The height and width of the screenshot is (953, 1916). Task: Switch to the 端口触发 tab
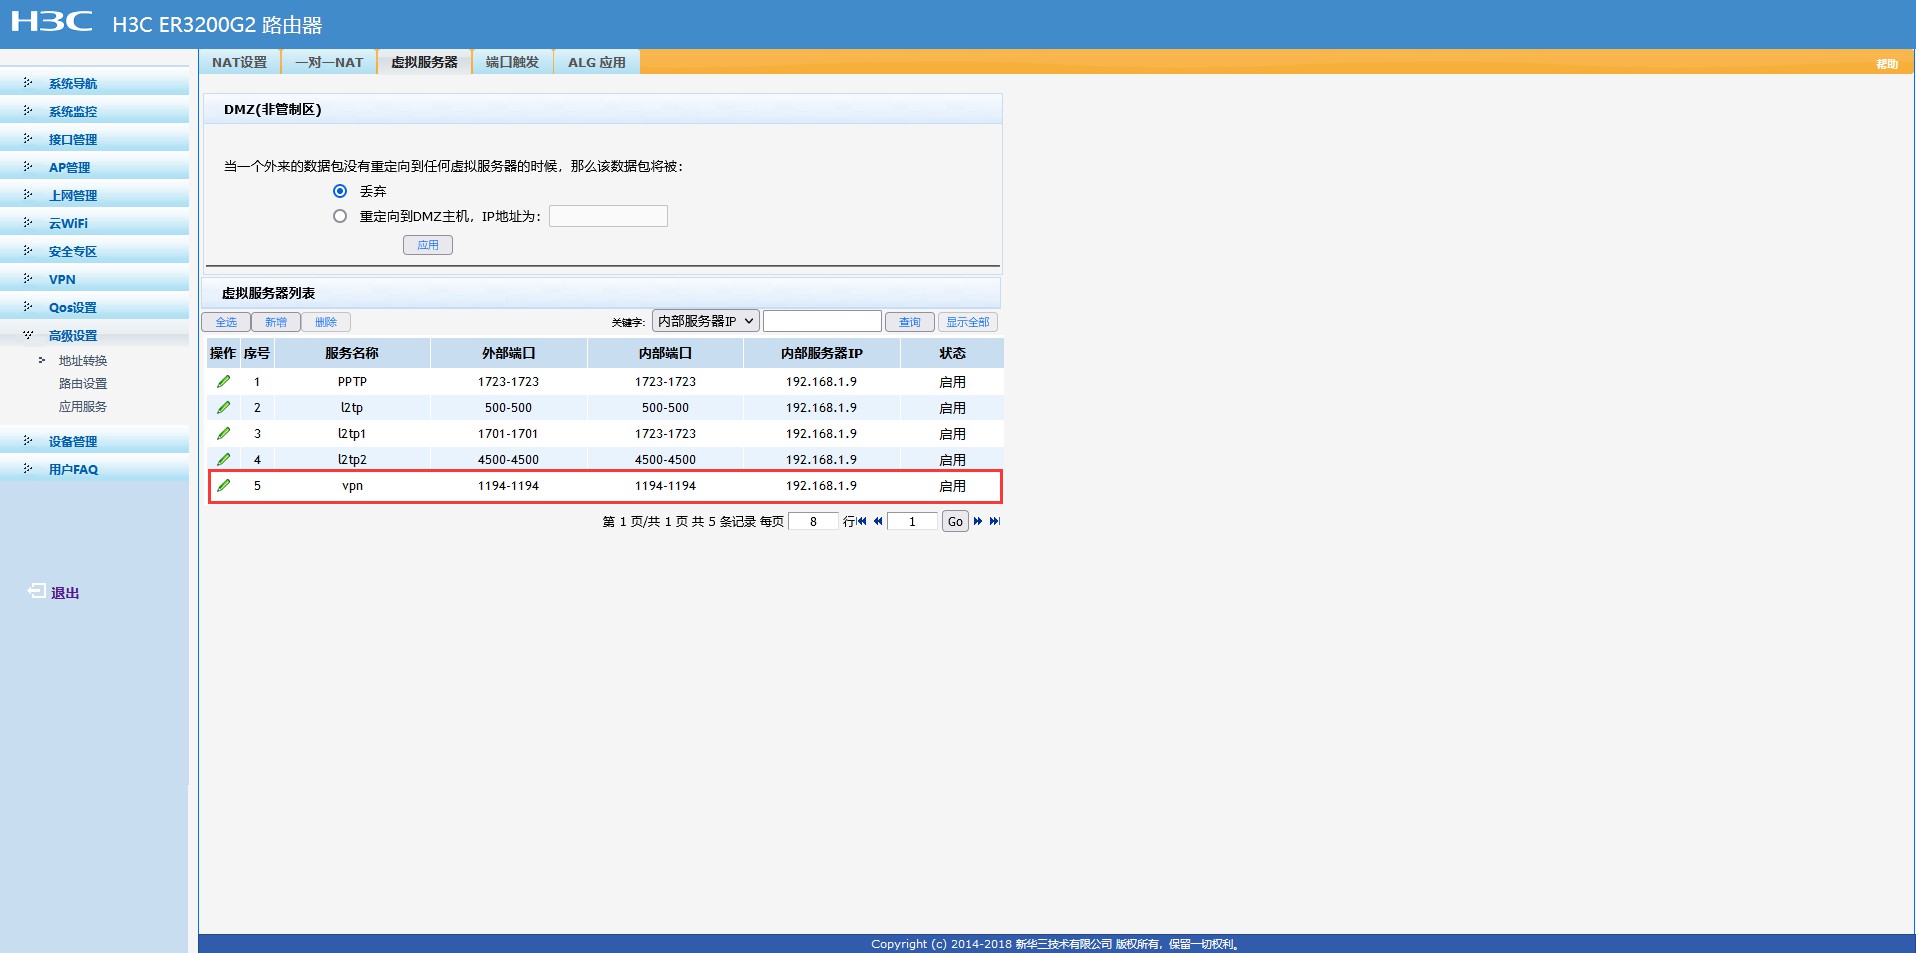click(x=512, y=62)
